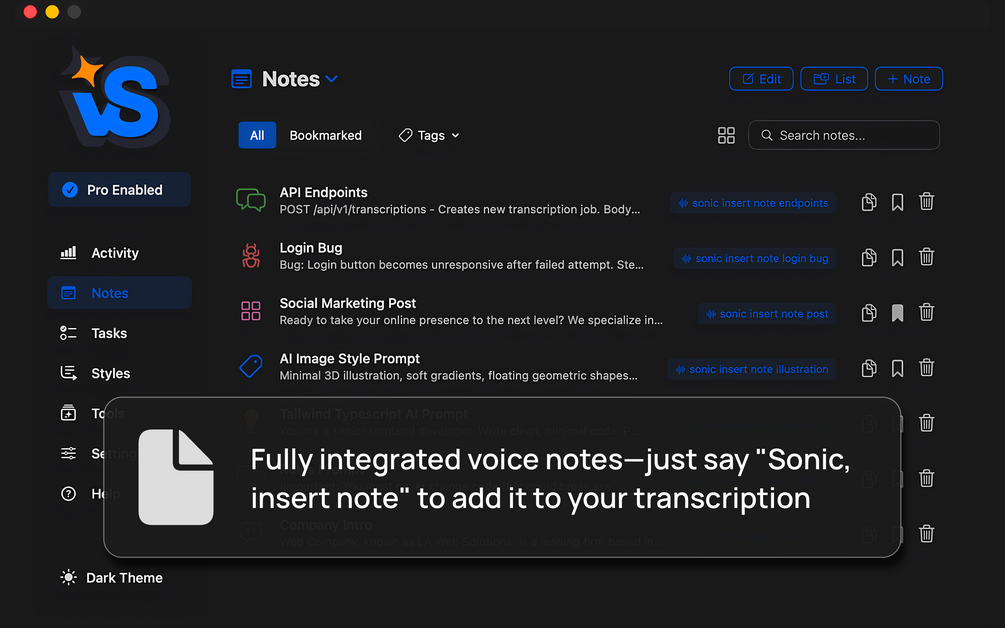This screenshot has width=1005, height=628.
Task: Click the grid view layout icon
Action: point(726,135)
